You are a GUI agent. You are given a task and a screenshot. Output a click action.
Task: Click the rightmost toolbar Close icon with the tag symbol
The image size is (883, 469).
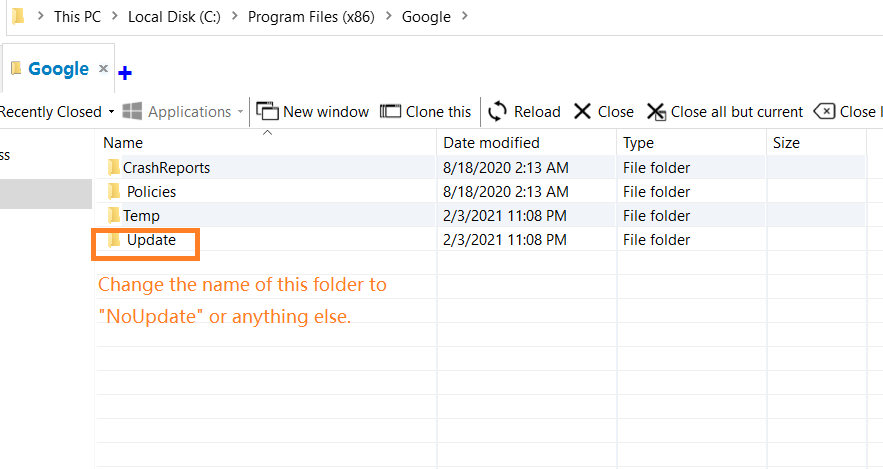click(824, 111)
